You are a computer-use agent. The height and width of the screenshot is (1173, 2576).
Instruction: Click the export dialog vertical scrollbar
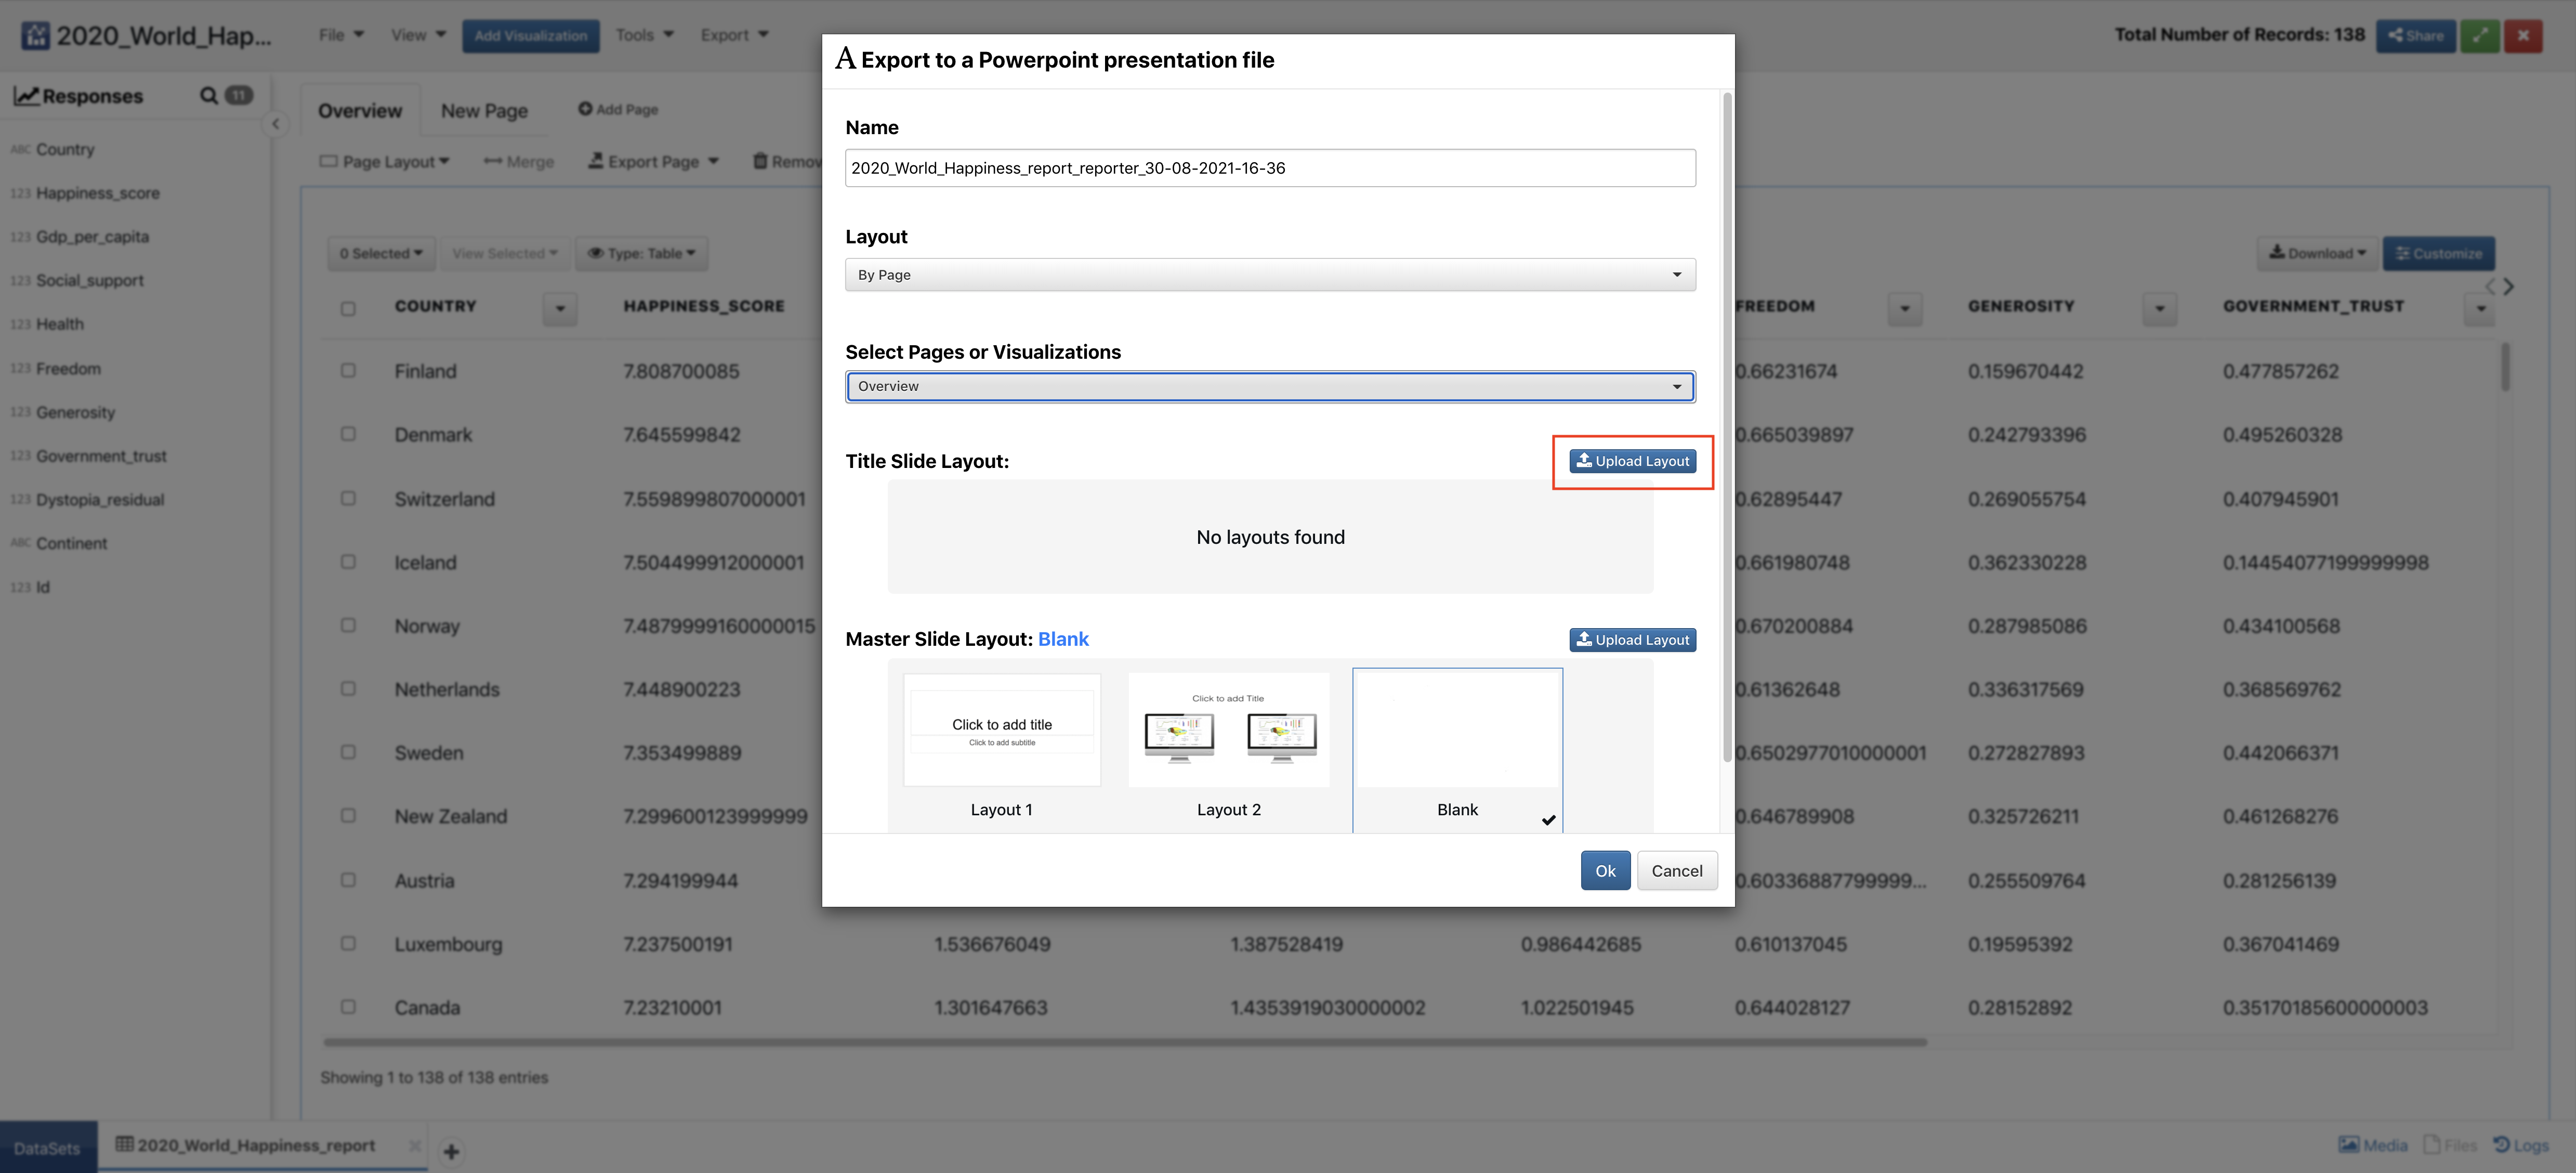pyautogui.click(x=1727, y=428)
